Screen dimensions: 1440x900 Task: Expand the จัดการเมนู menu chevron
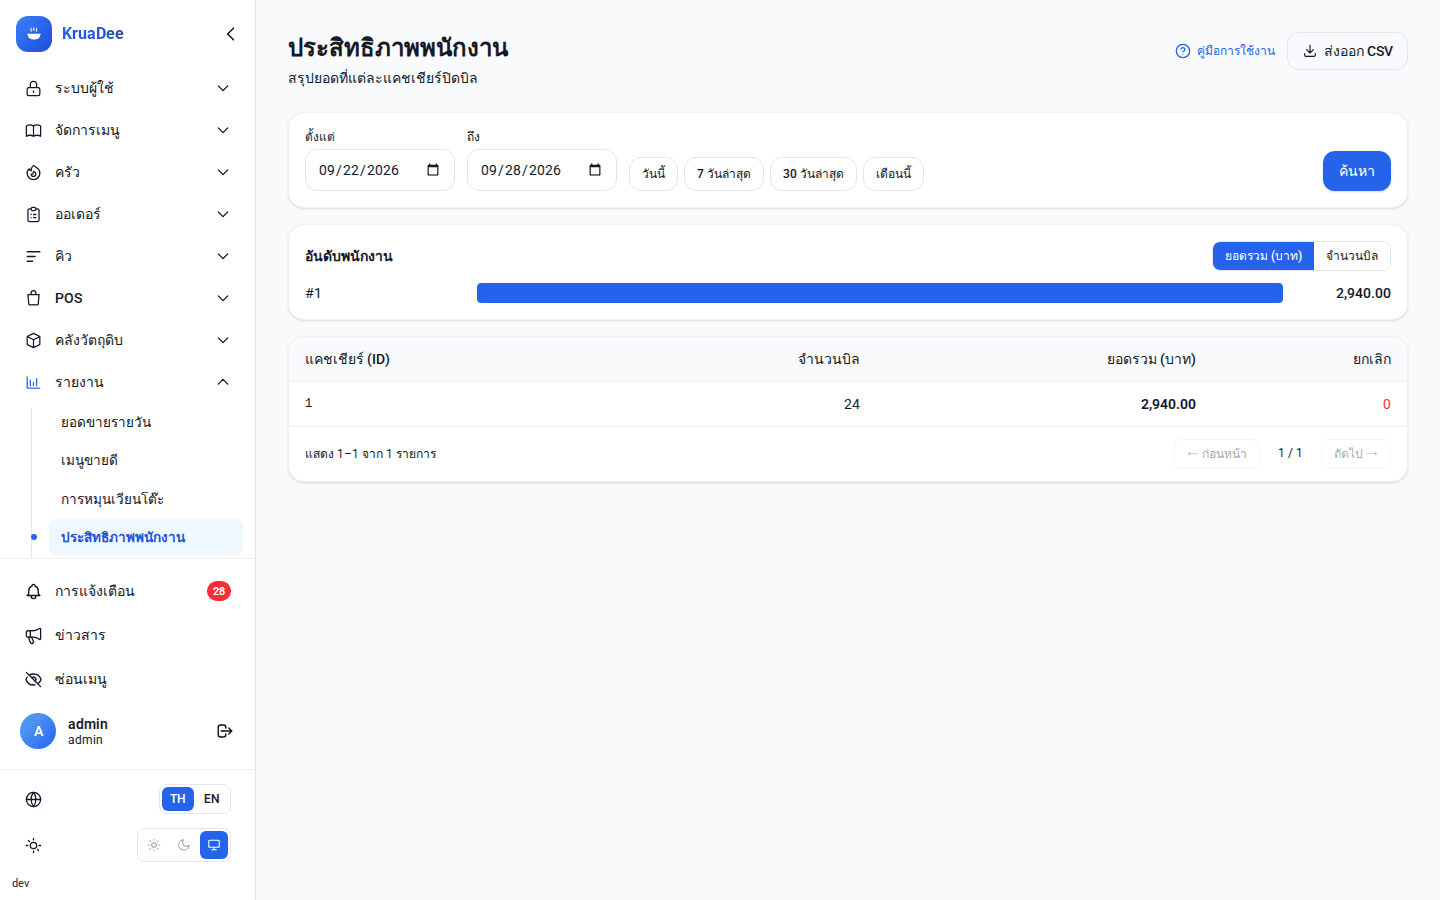coord(223,130)
